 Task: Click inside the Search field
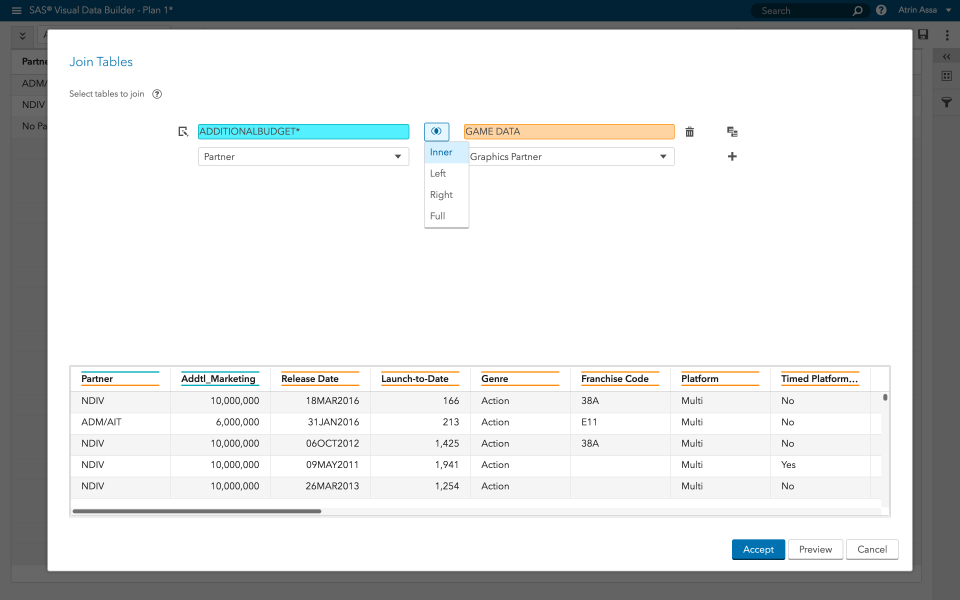tap(800, 9)
